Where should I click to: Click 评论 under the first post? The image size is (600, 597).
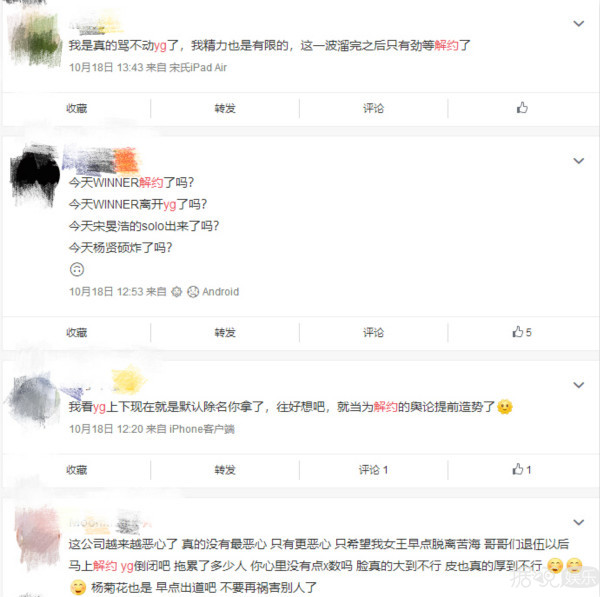point(373,109)
